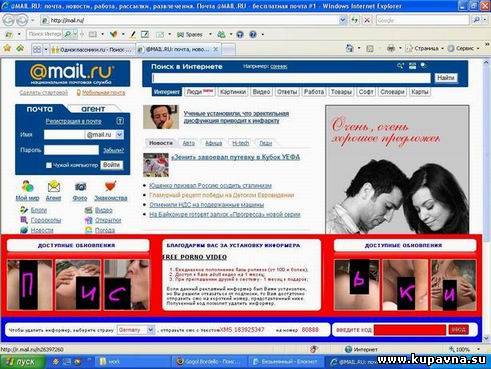Click the Пуск start button
Screen dimensions: 491x369
pos(23,362)
